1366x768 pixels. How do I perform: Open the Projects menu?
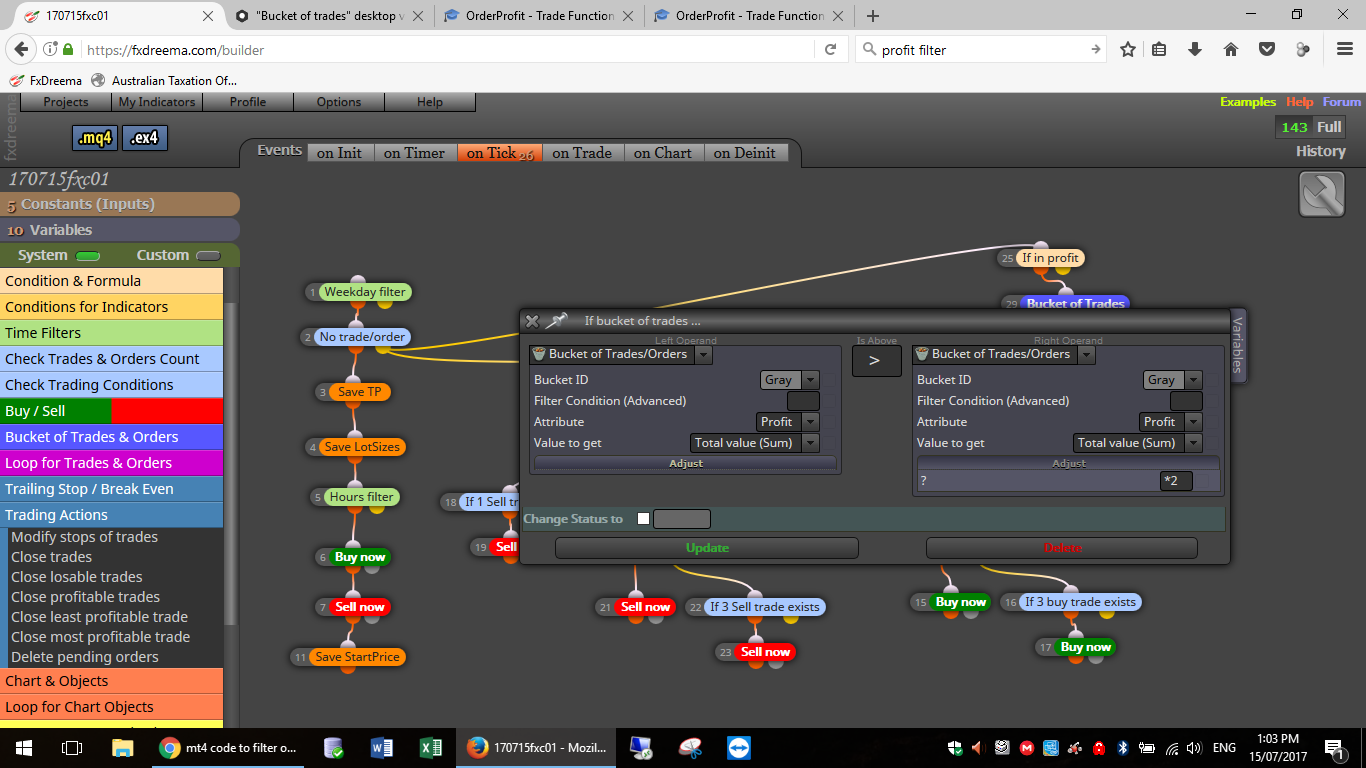pyautogui.click(x=66, y=102)
